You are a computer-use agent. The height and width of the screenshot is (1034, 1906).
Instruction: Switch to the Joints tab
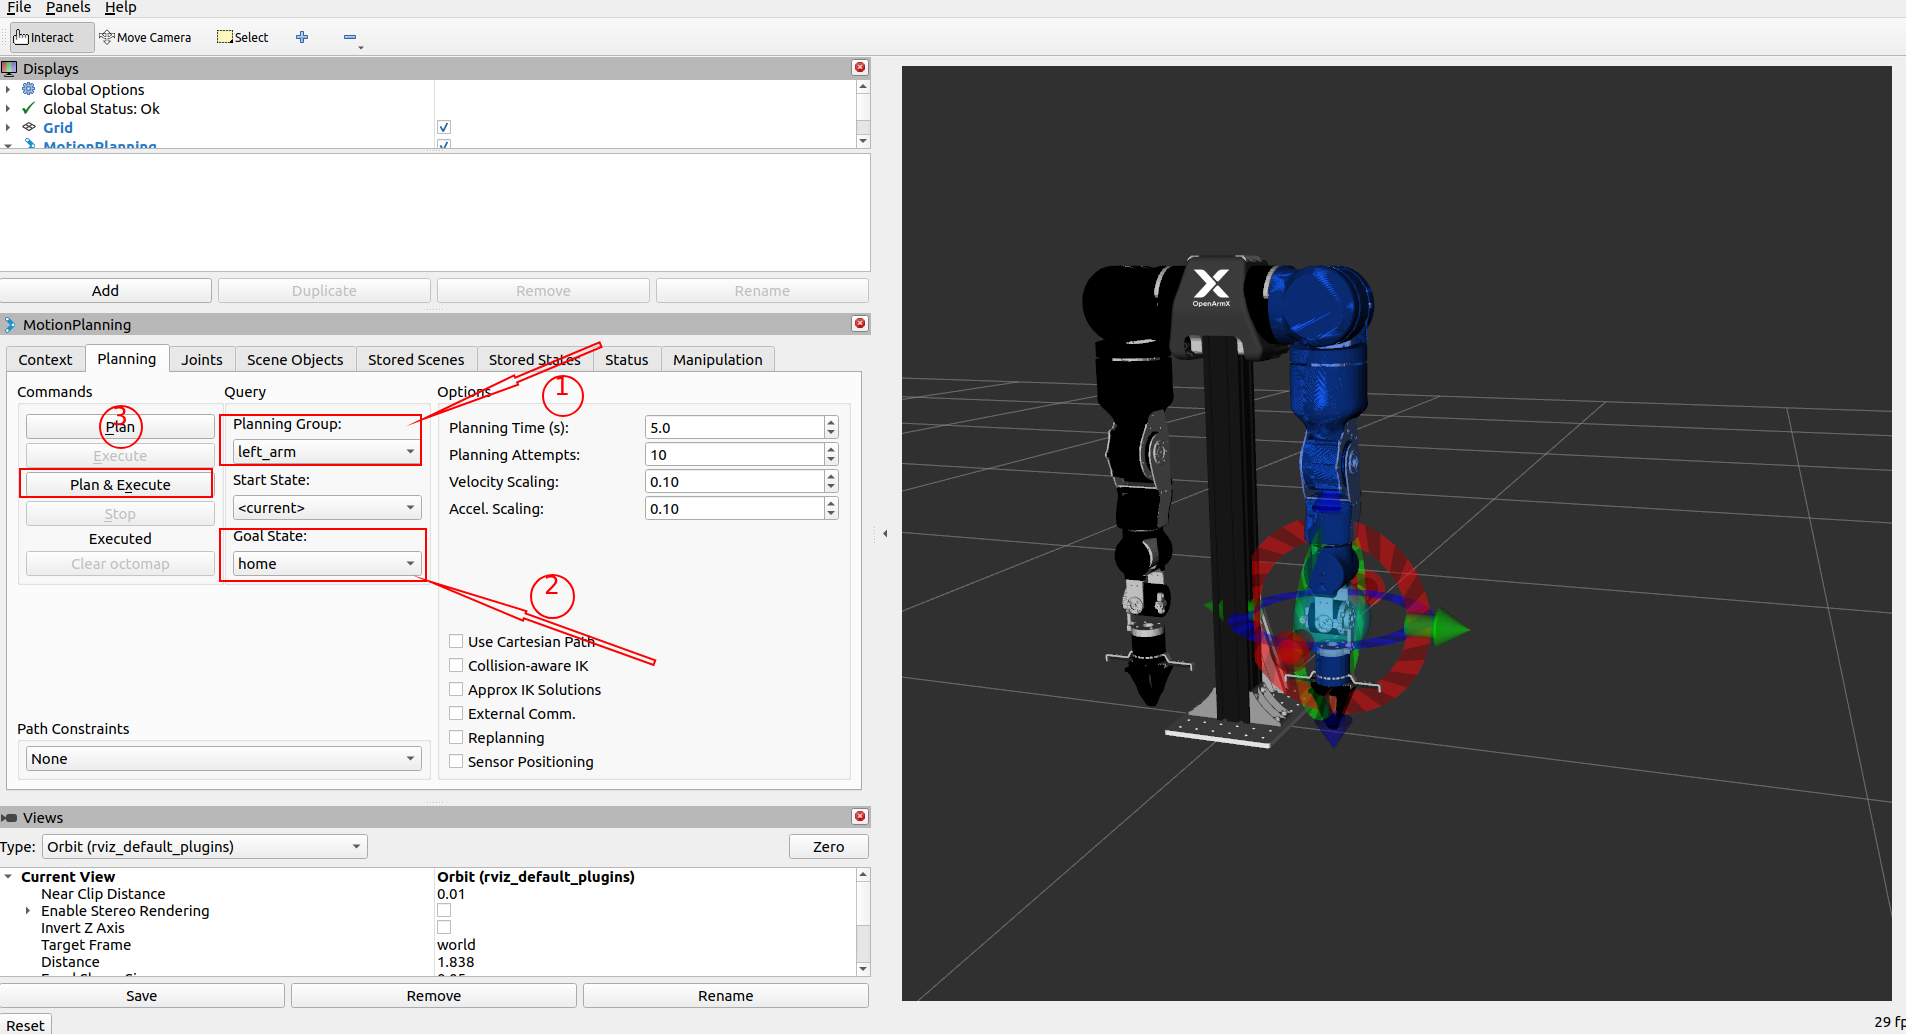(x=202, y=360)
